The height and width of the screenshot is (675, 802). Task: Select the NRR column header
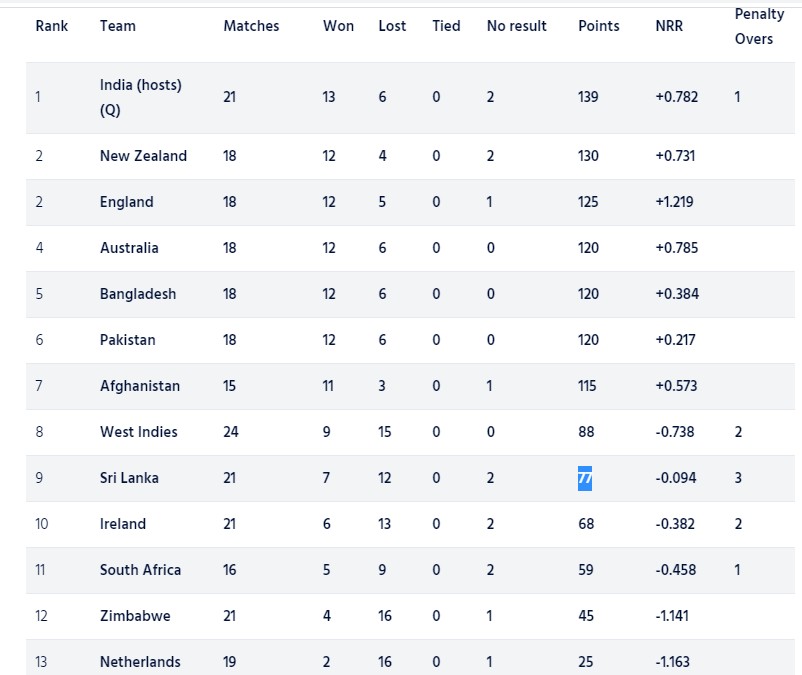(x=669, y=26)
